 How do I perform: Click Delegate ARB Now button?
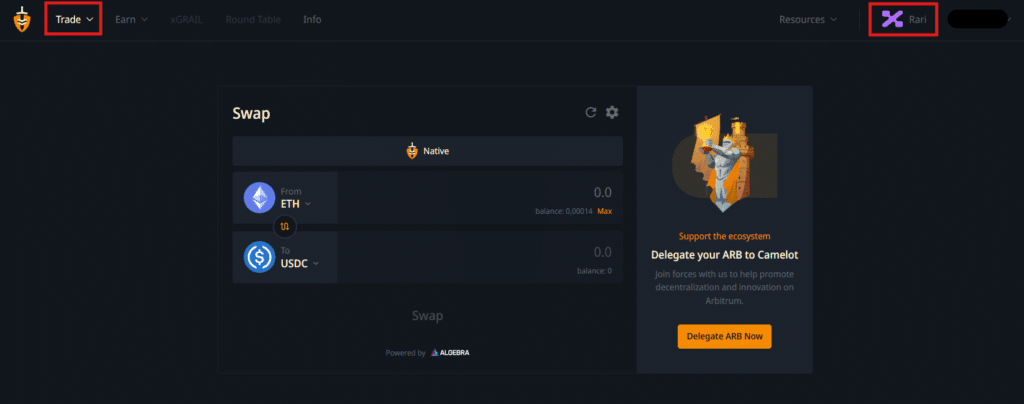point(724,337)
